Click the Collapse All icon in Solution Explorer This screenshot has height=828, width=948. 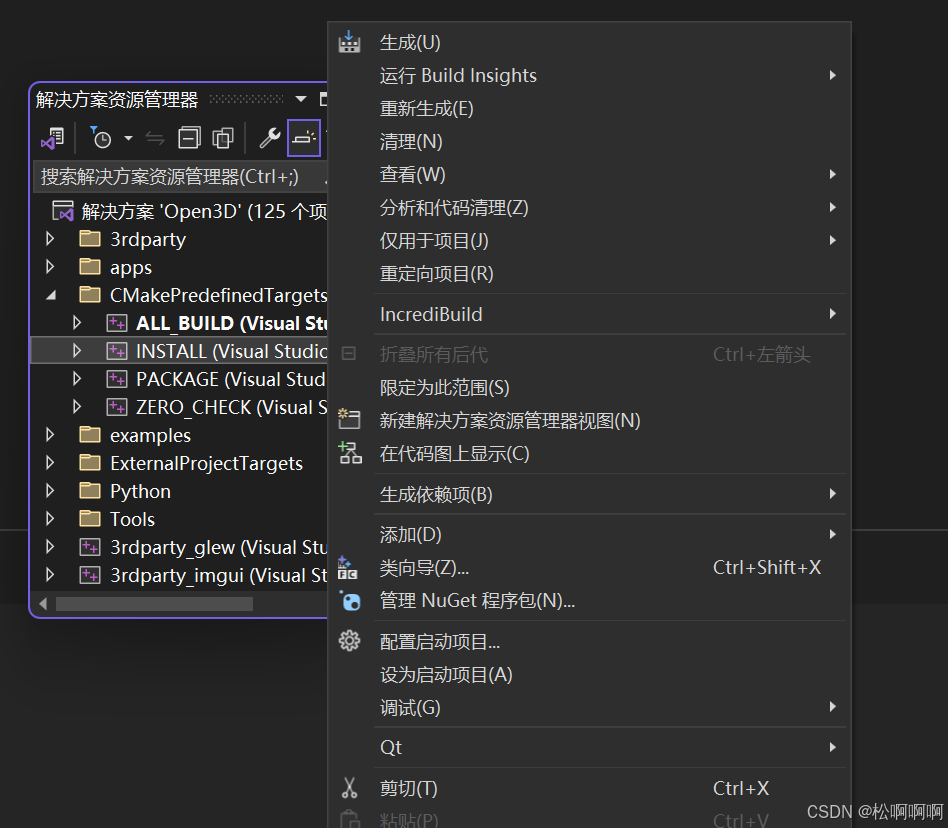pos(188,137)
